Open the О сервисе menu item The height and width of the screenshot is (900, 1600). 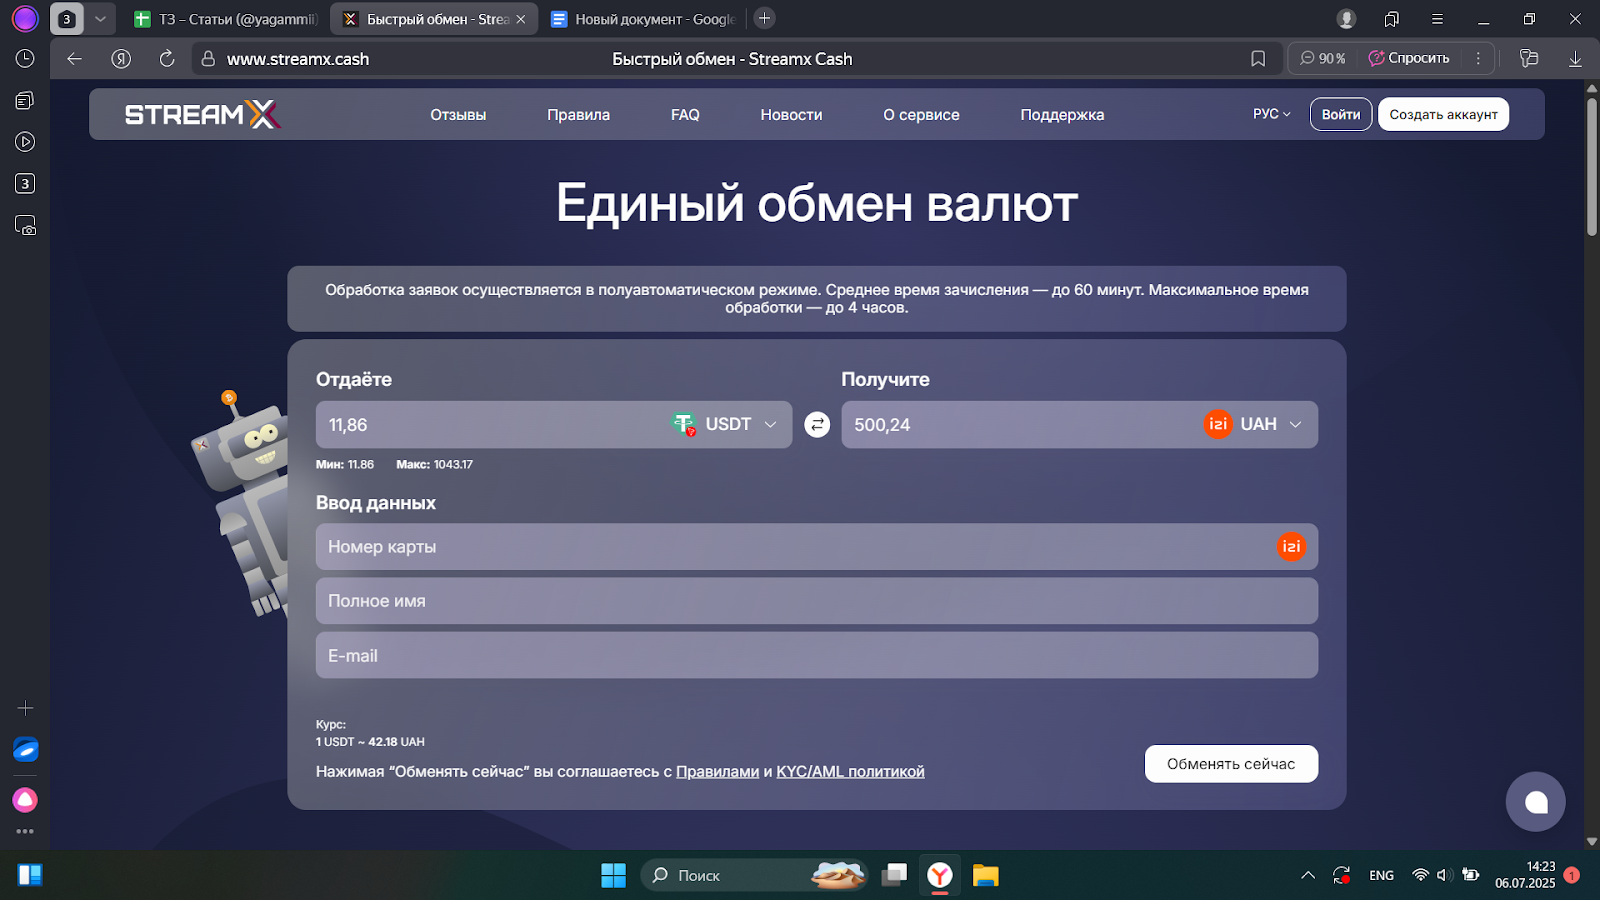[921, 115]
